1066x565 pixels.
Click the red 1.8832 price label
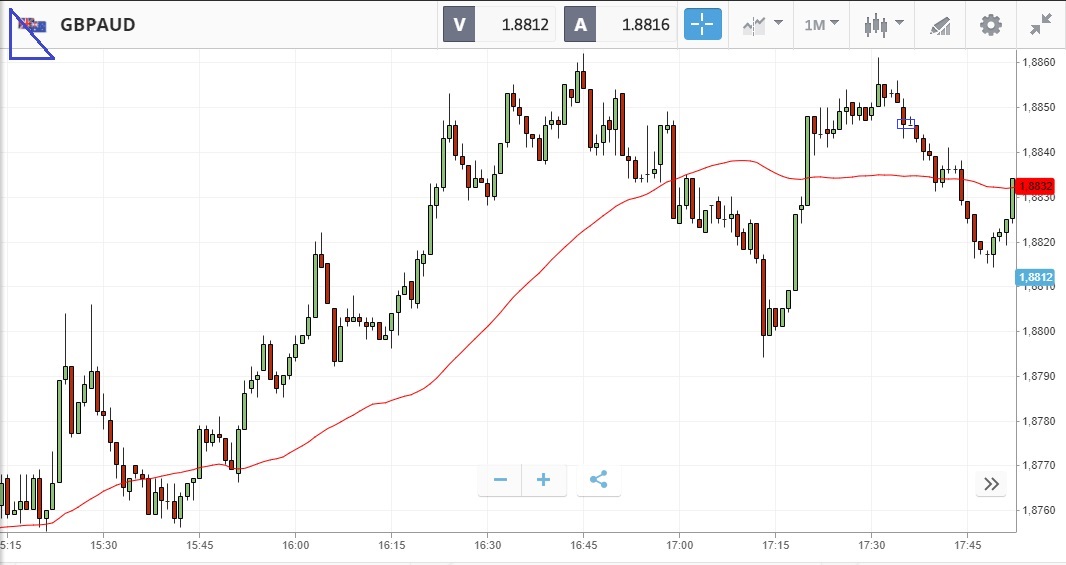coord(1036,186)
